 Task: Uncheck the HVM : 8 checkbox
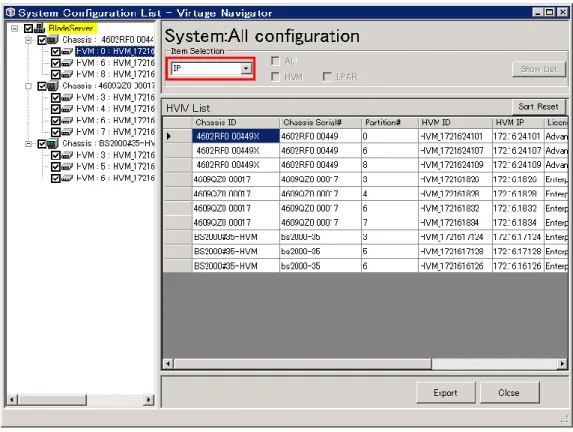pyautogui.click(x=56, y=75)
